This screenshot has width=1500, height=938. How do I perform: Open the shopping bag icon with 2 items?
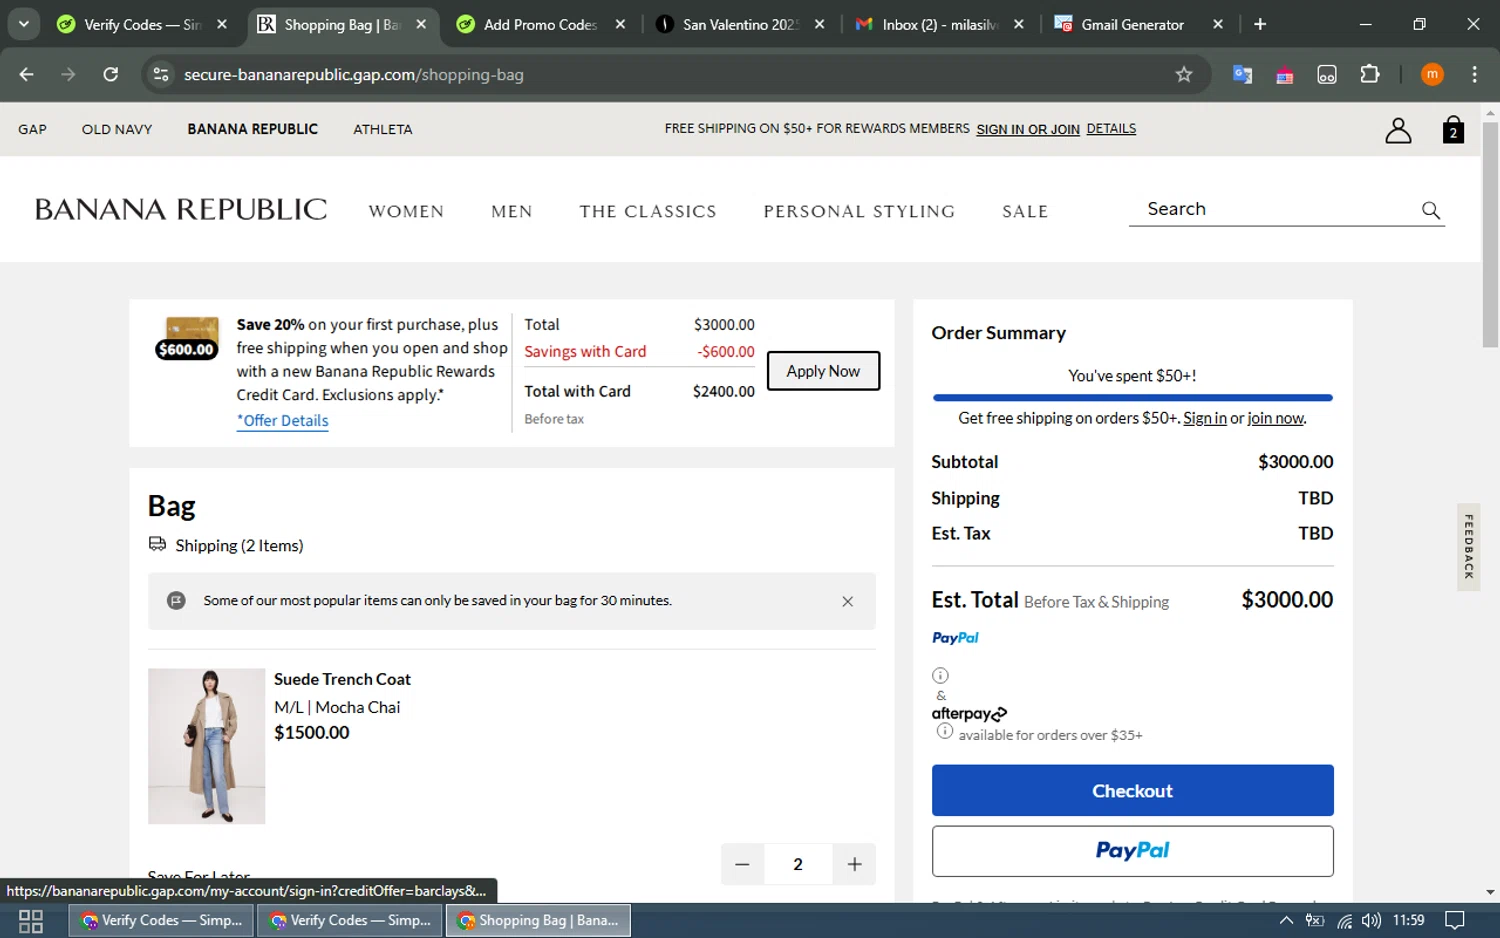(1453, 130)
